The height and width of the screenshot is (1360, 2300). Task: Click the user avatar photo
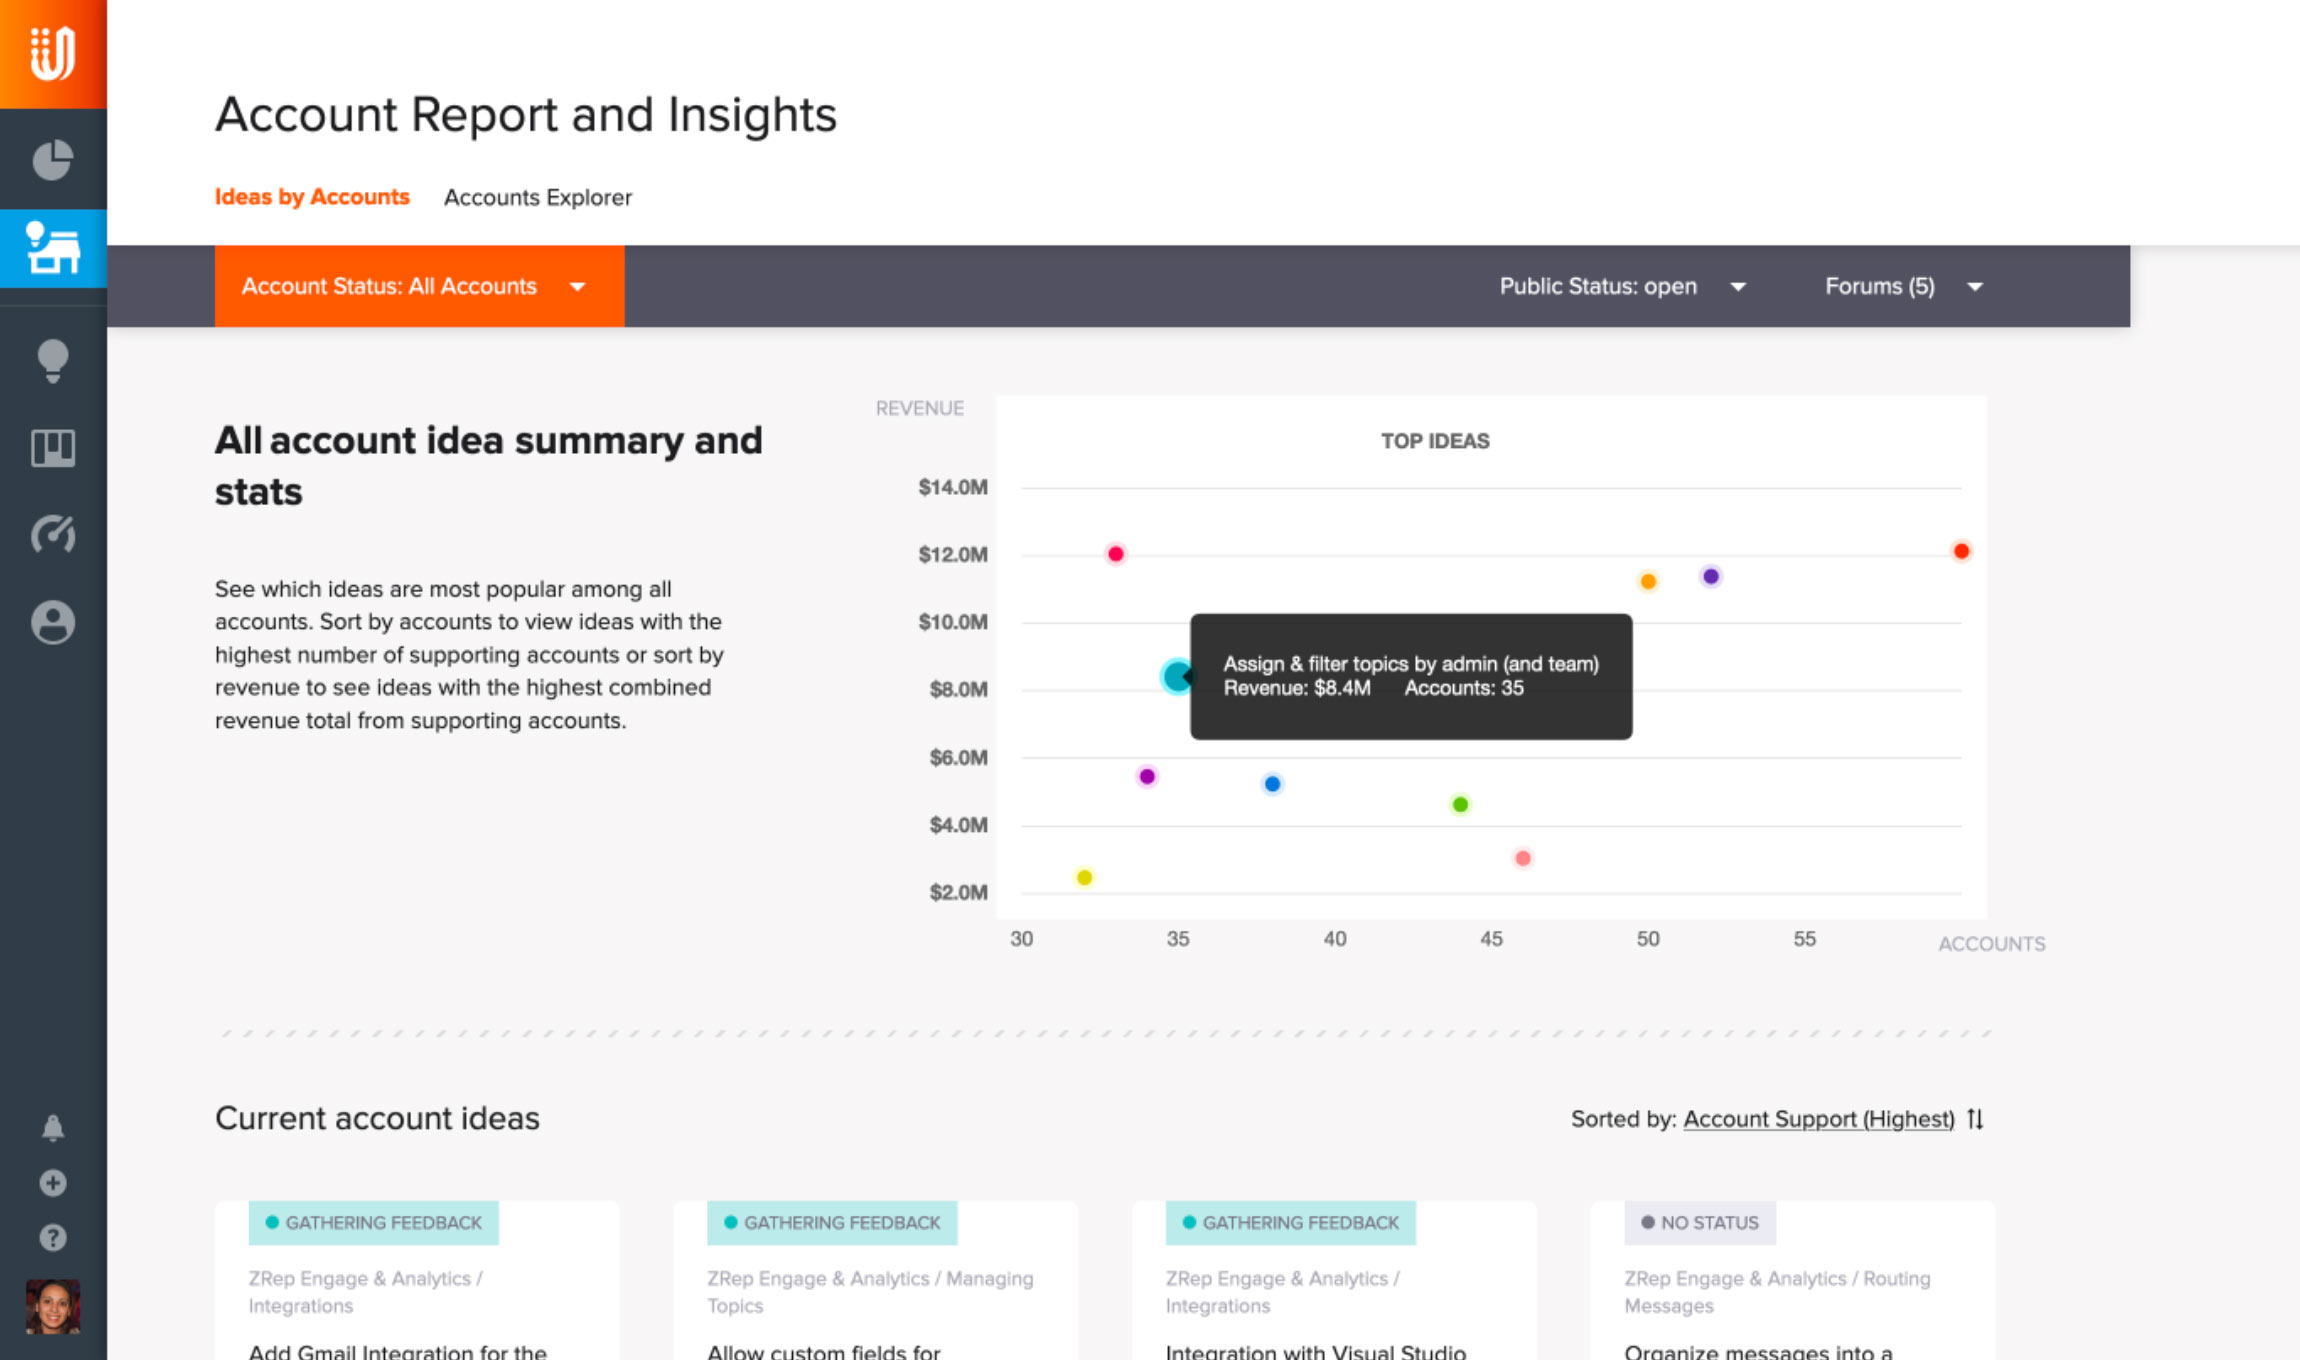coord(53,1306)
